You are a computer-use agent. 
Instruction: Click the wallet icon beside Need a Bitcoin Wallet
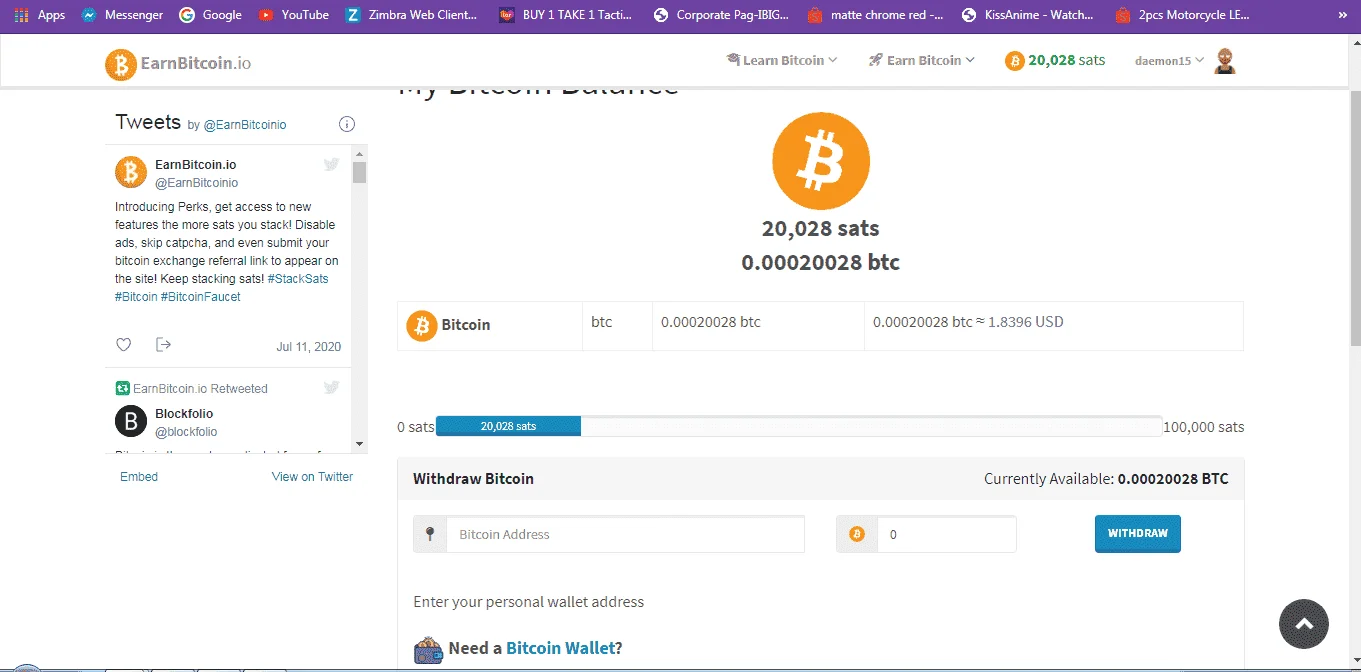tap(428, 650)
